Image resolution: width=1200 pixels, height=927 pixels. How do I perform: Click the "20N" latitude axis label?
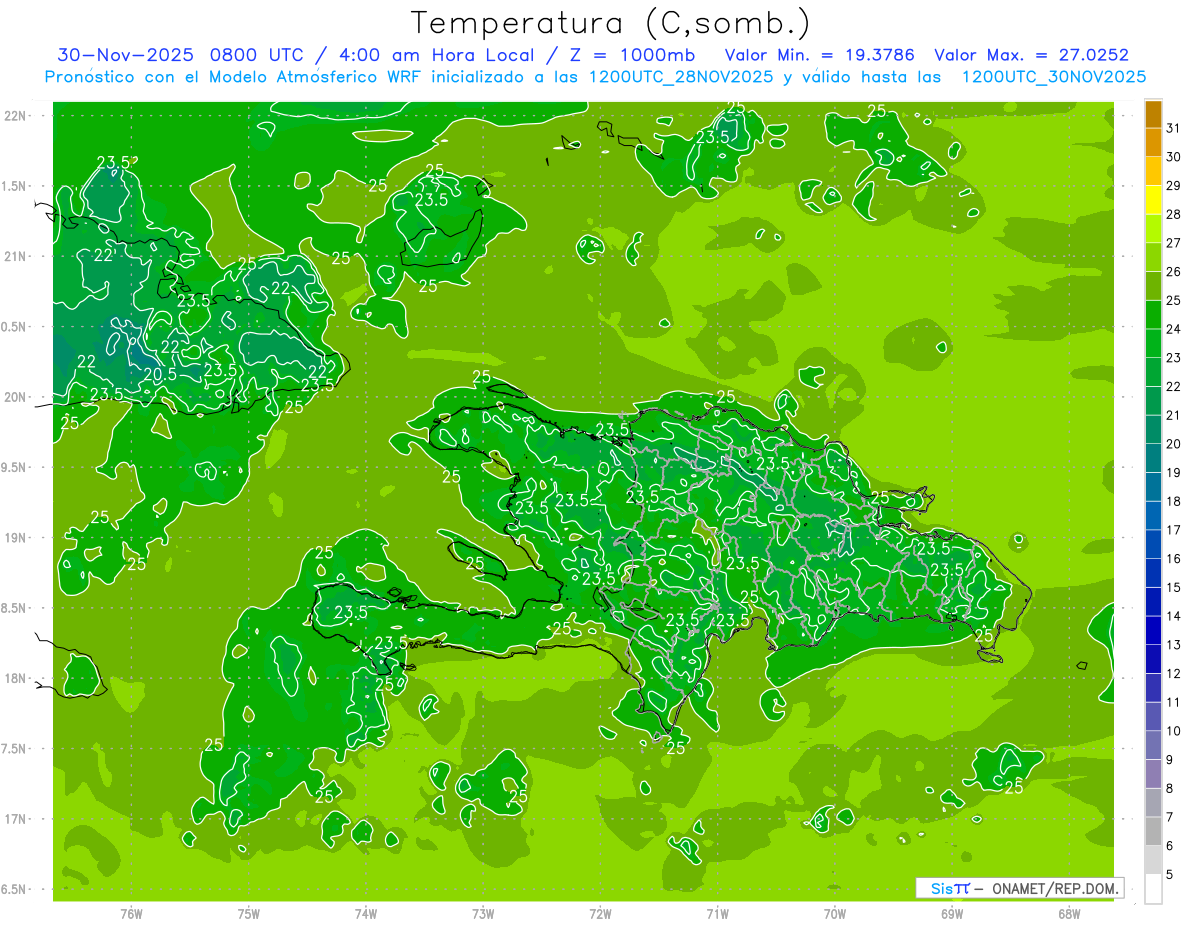(14, 397)
